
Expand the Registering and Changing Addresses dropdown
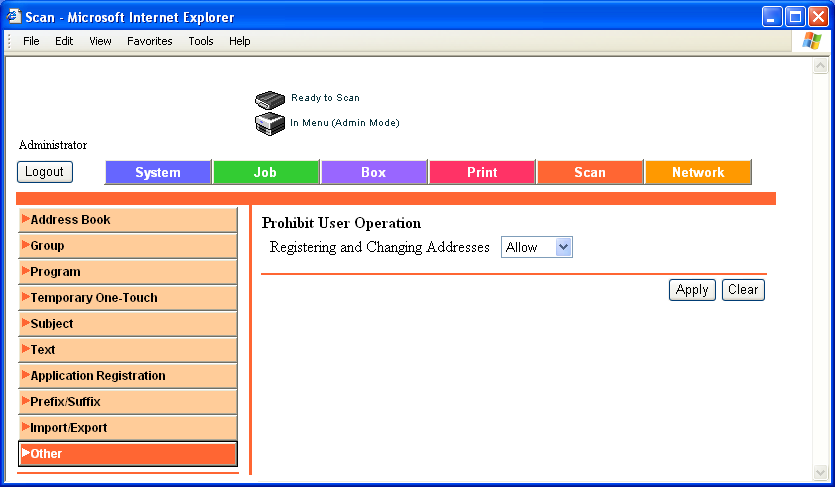536,247
